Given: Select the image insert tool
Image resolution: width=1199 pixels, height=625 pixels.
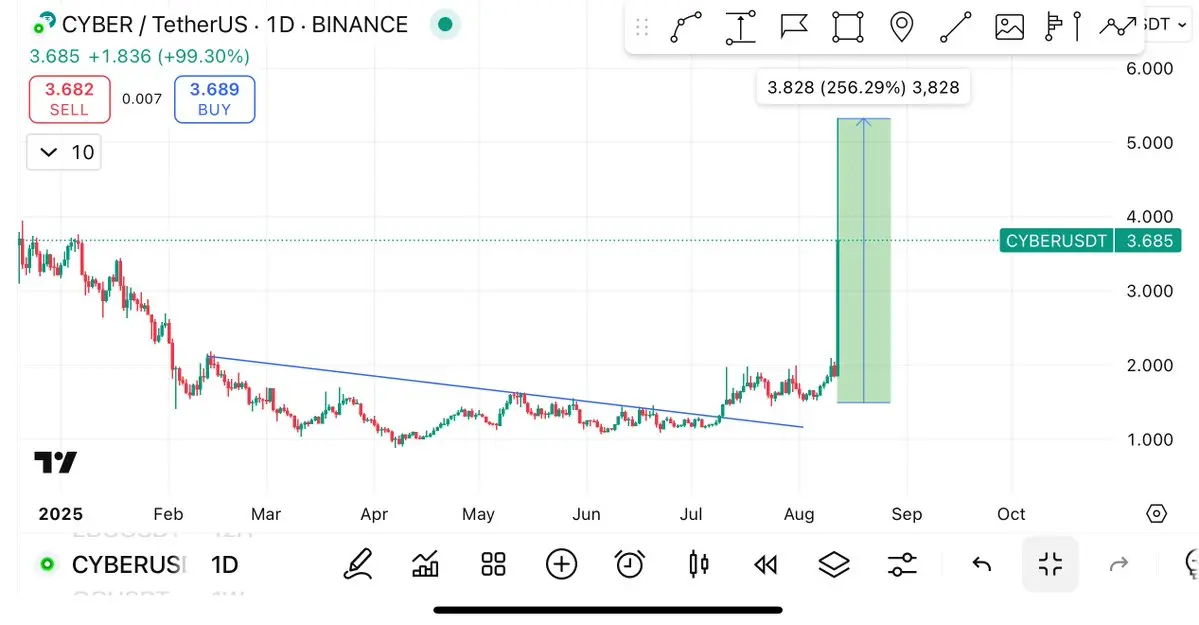Looking at the screenshot, I should click(x=1009, y=27).
